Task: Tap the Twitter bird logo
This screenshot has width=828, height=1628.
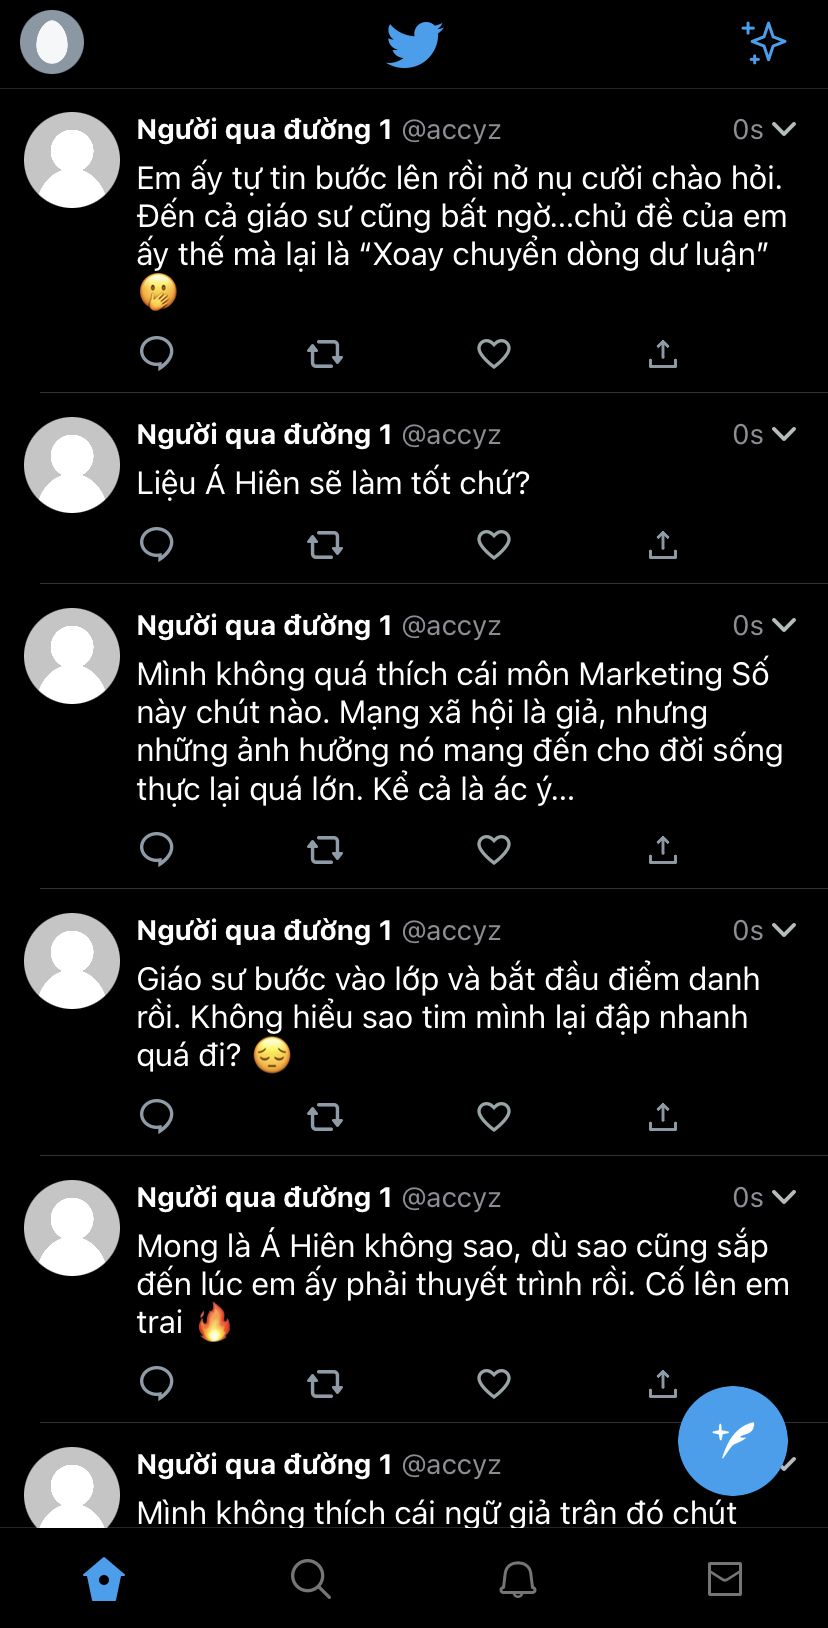Action: tap(414, 44)
